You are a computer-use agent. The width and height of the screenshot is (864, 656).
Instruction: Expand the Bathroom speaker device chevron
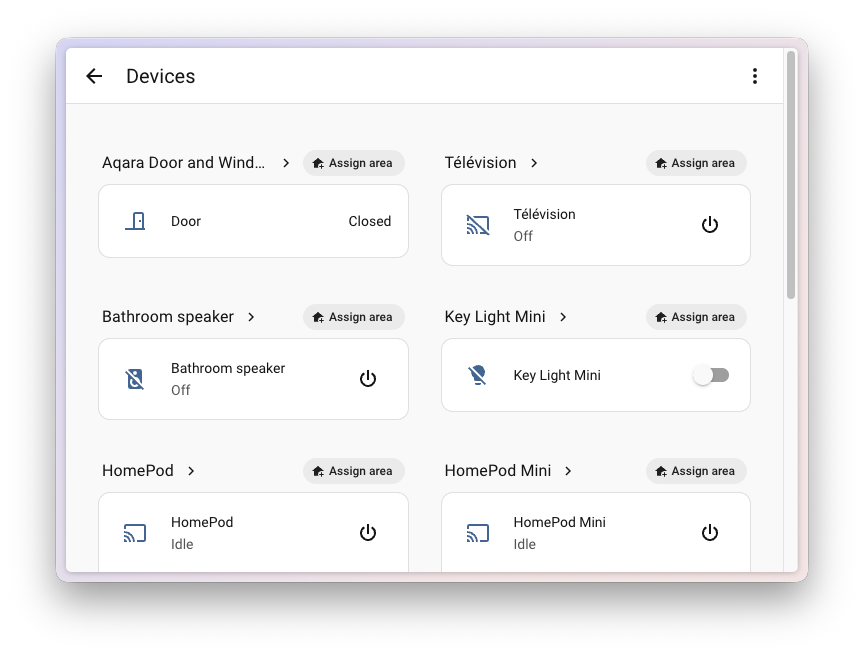pyautogui.click(x=250, y=316)
